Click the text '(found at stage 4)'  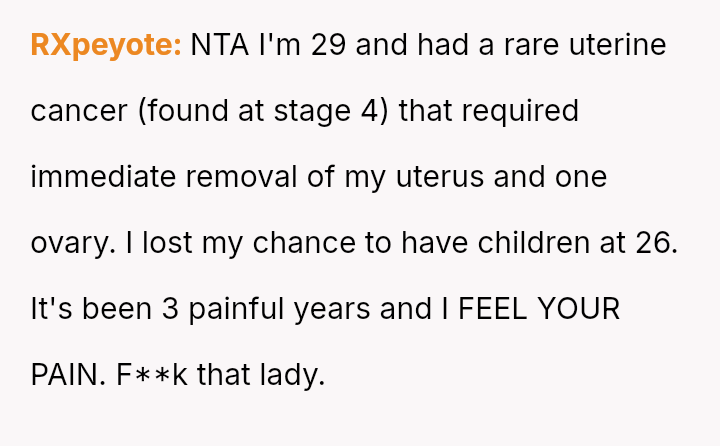pos(262,111)
